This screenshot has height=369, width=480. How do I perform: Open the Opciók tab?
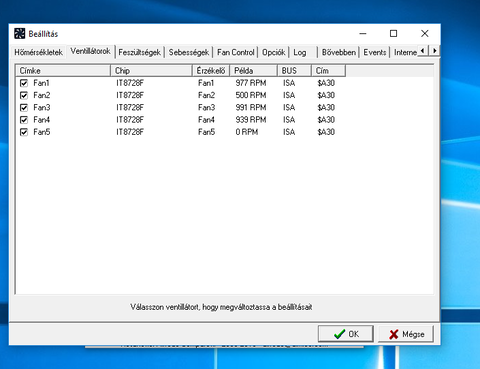[x=273, y=52]
